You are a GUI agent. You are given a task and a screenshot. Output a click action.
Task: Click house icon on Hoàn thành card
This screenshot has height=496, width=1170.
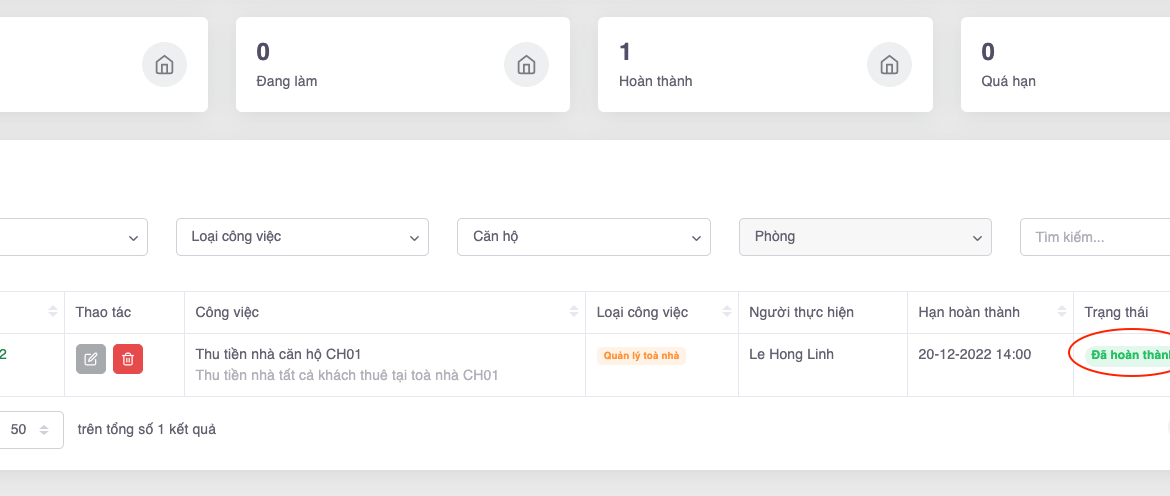pos(888,65)
